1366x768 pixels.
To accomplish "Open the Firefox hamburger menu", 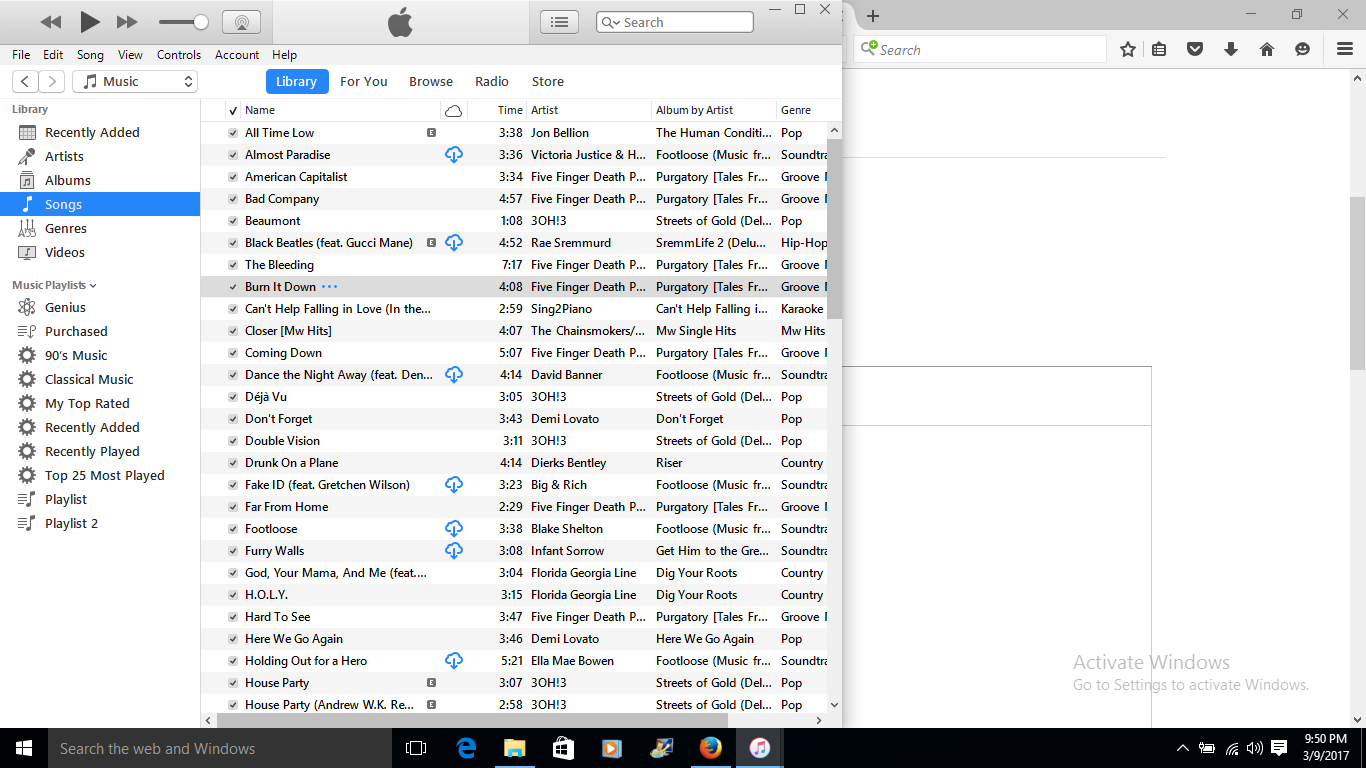I will [1345, 49].
